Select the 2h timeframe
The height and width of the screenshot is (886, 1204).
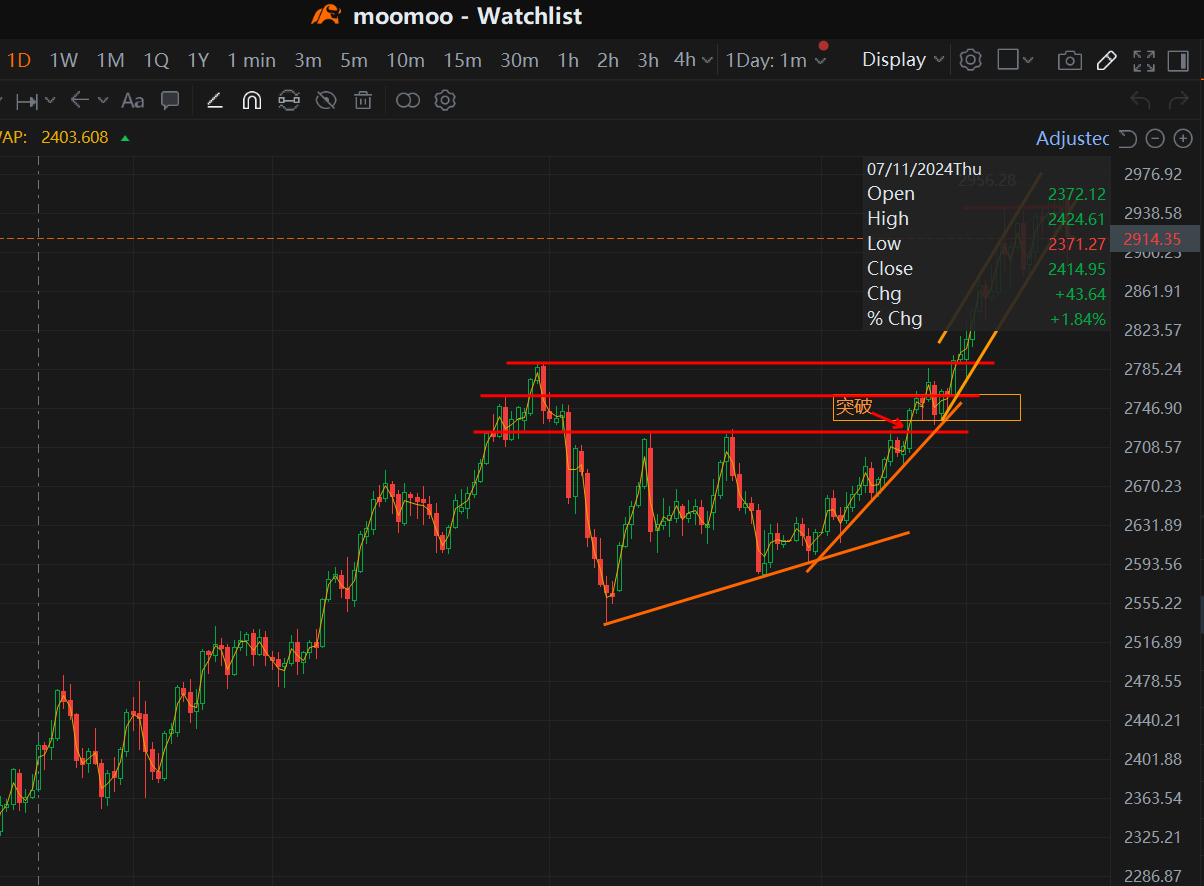coord(608,60)
